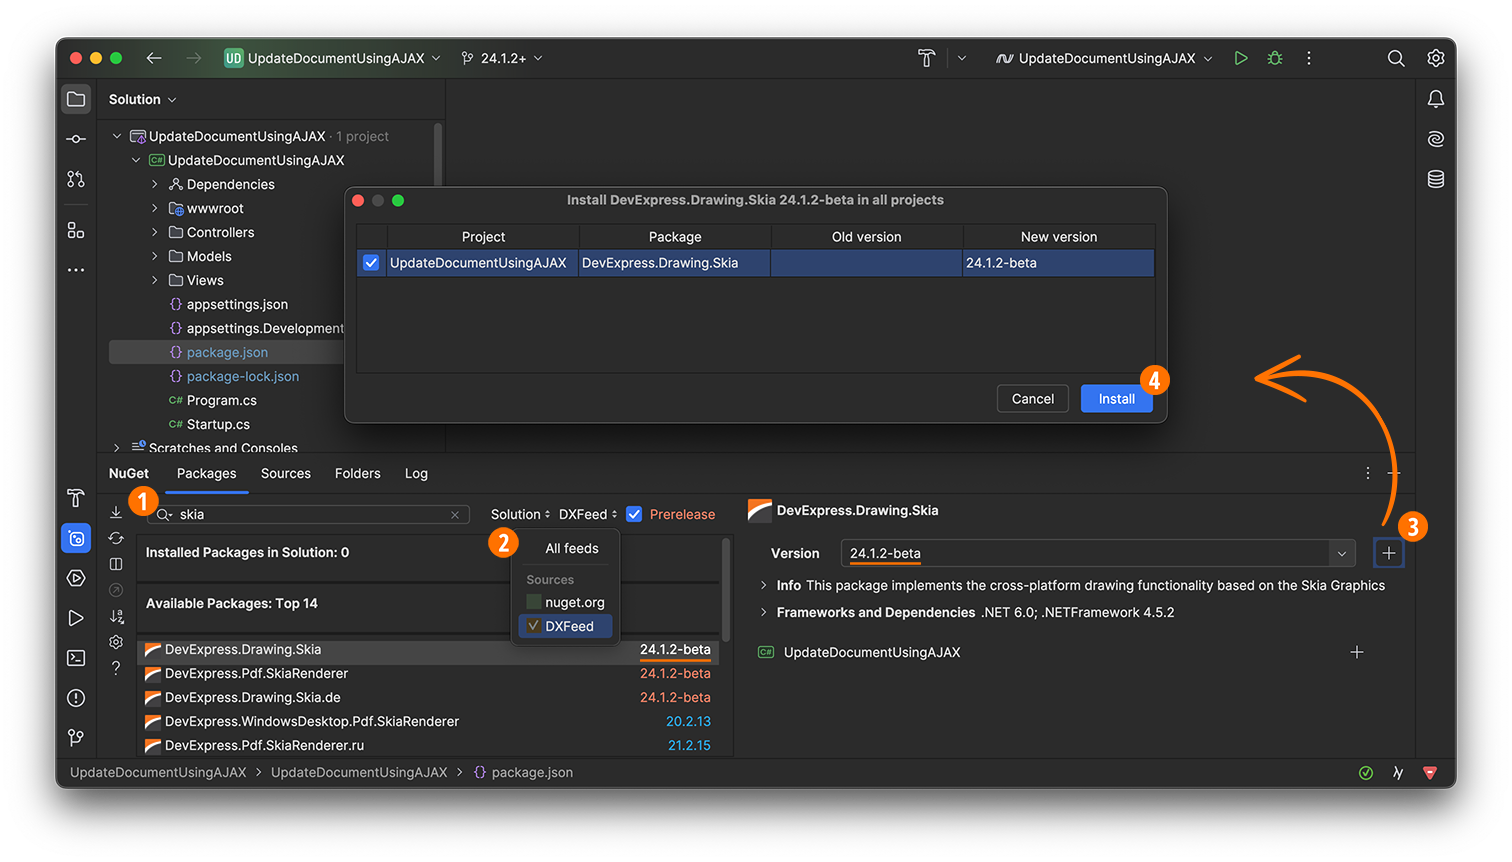1512x862 pixels.
Task: Open the UD project widget dropdown
Action: (x=332, y=58)
